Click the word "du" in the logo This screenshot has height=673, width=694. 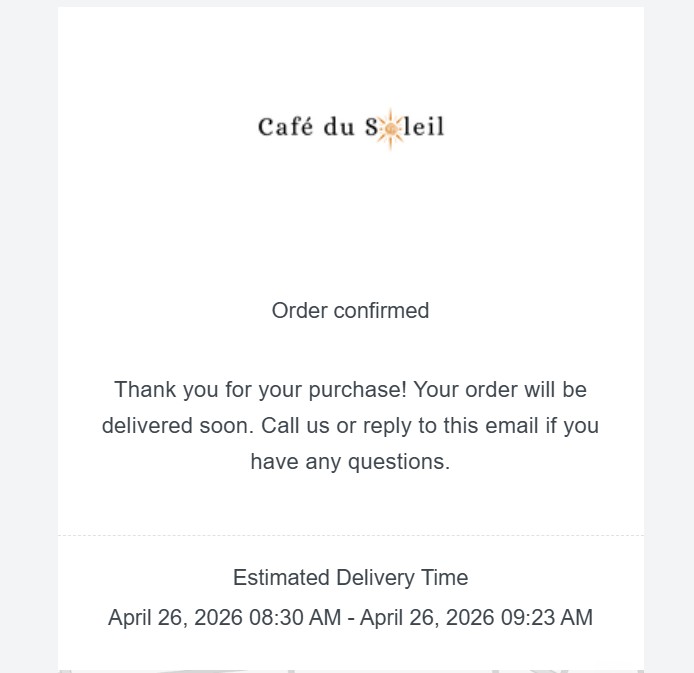click(x=333, y=127)
